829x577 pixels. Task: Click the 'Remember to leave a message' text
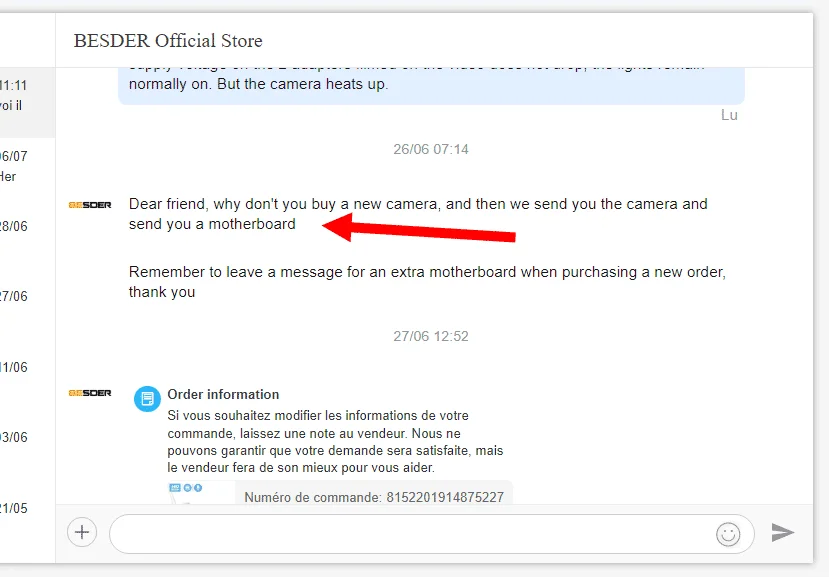(x=427, y=282)
